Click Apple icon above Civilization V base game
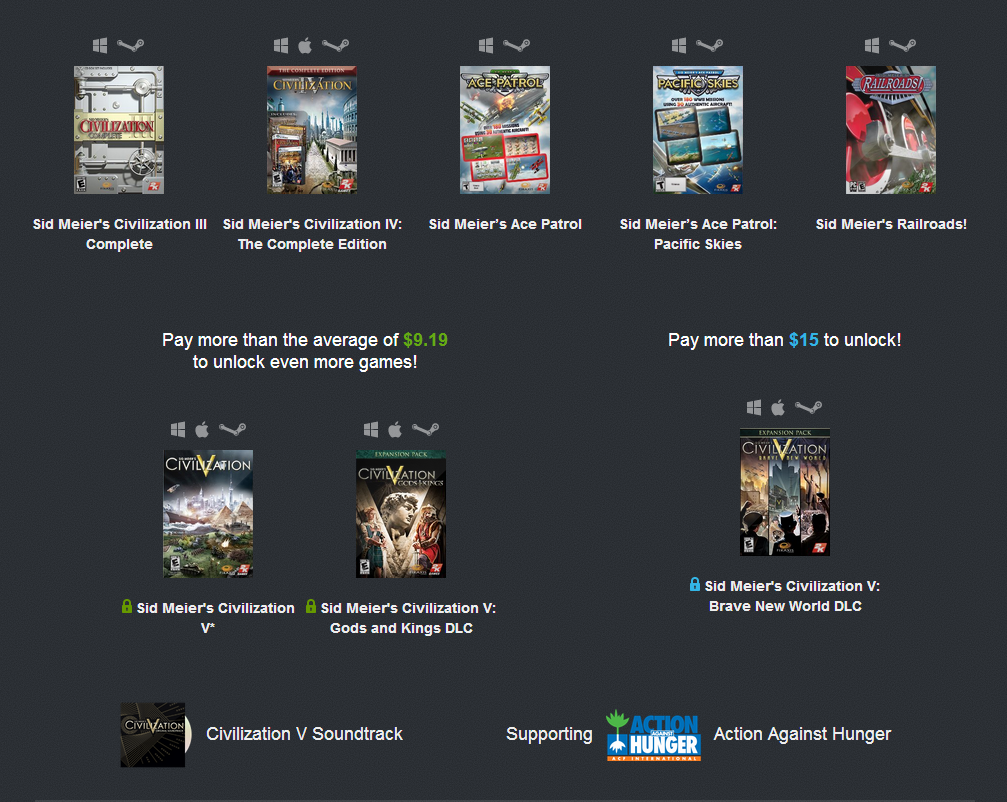The width and height of the screenshot is (1007, 802). [x=202, y=430]
